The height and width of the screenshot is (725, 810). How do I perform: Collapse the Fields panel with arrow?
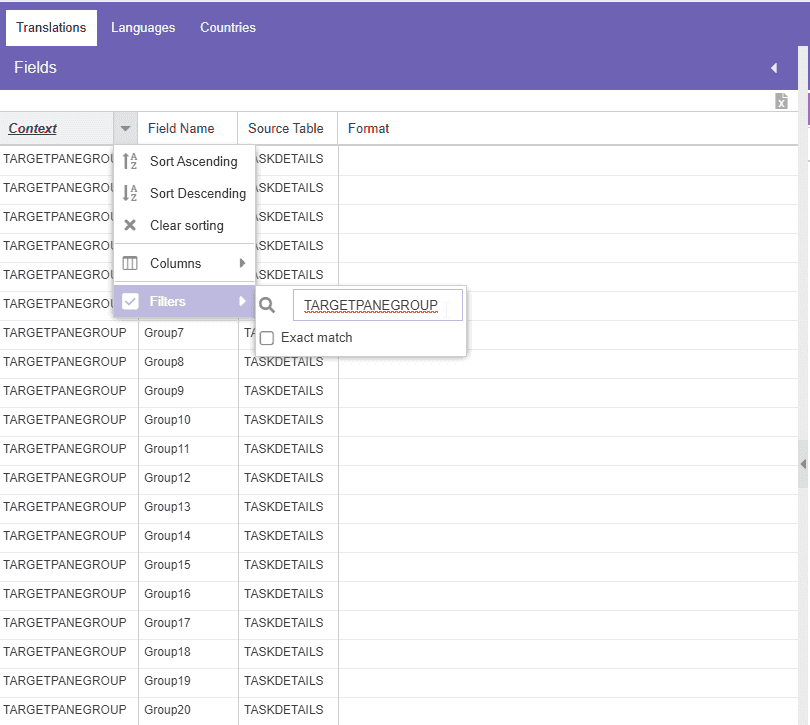[x=774, y=68]
